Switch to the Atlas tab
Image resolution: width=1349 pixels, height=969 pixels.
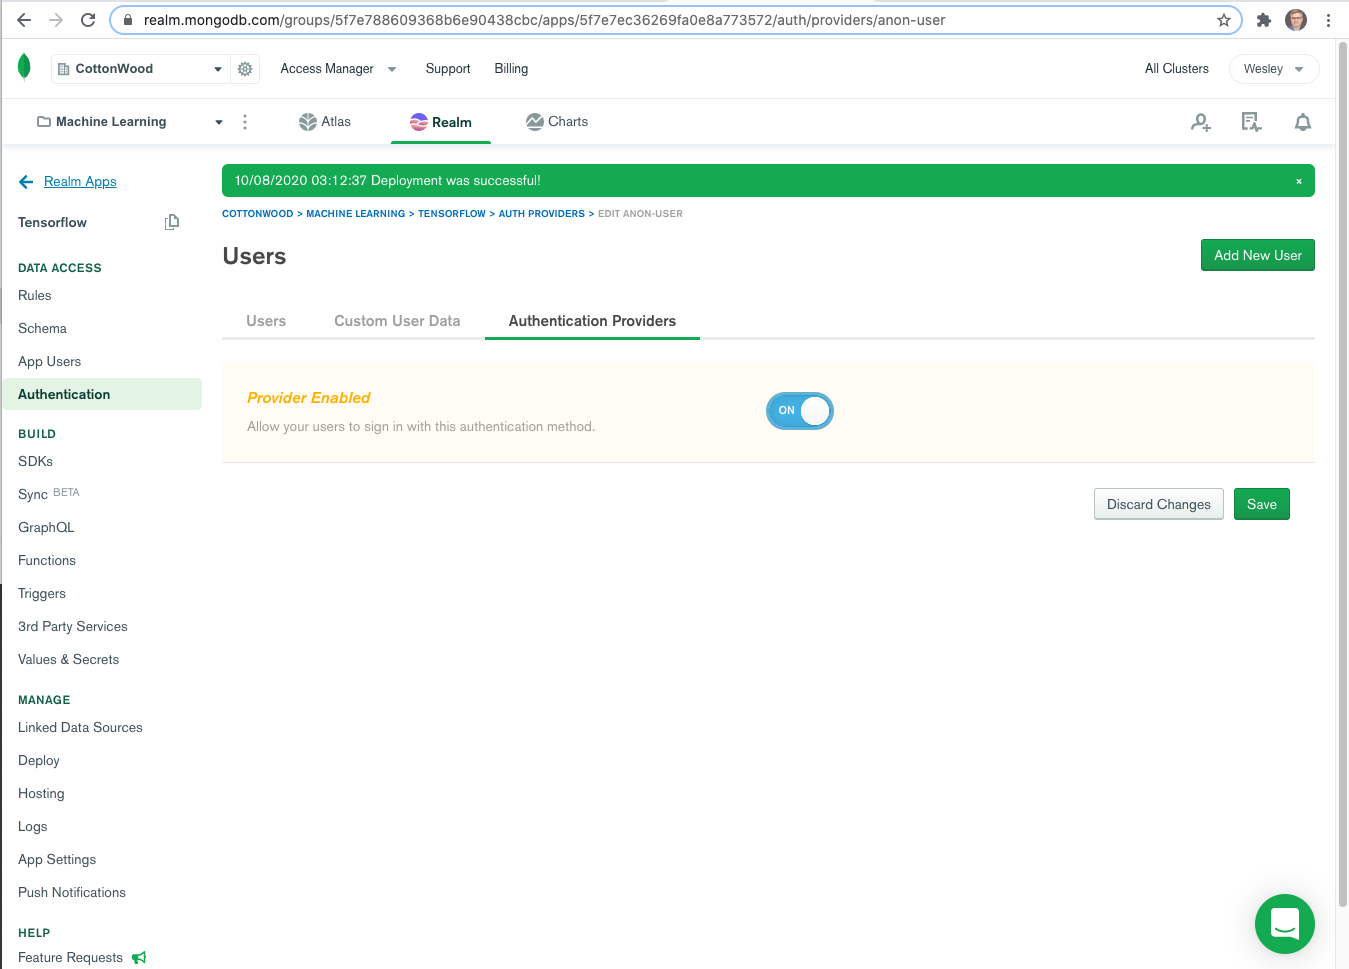pos(325,122)
